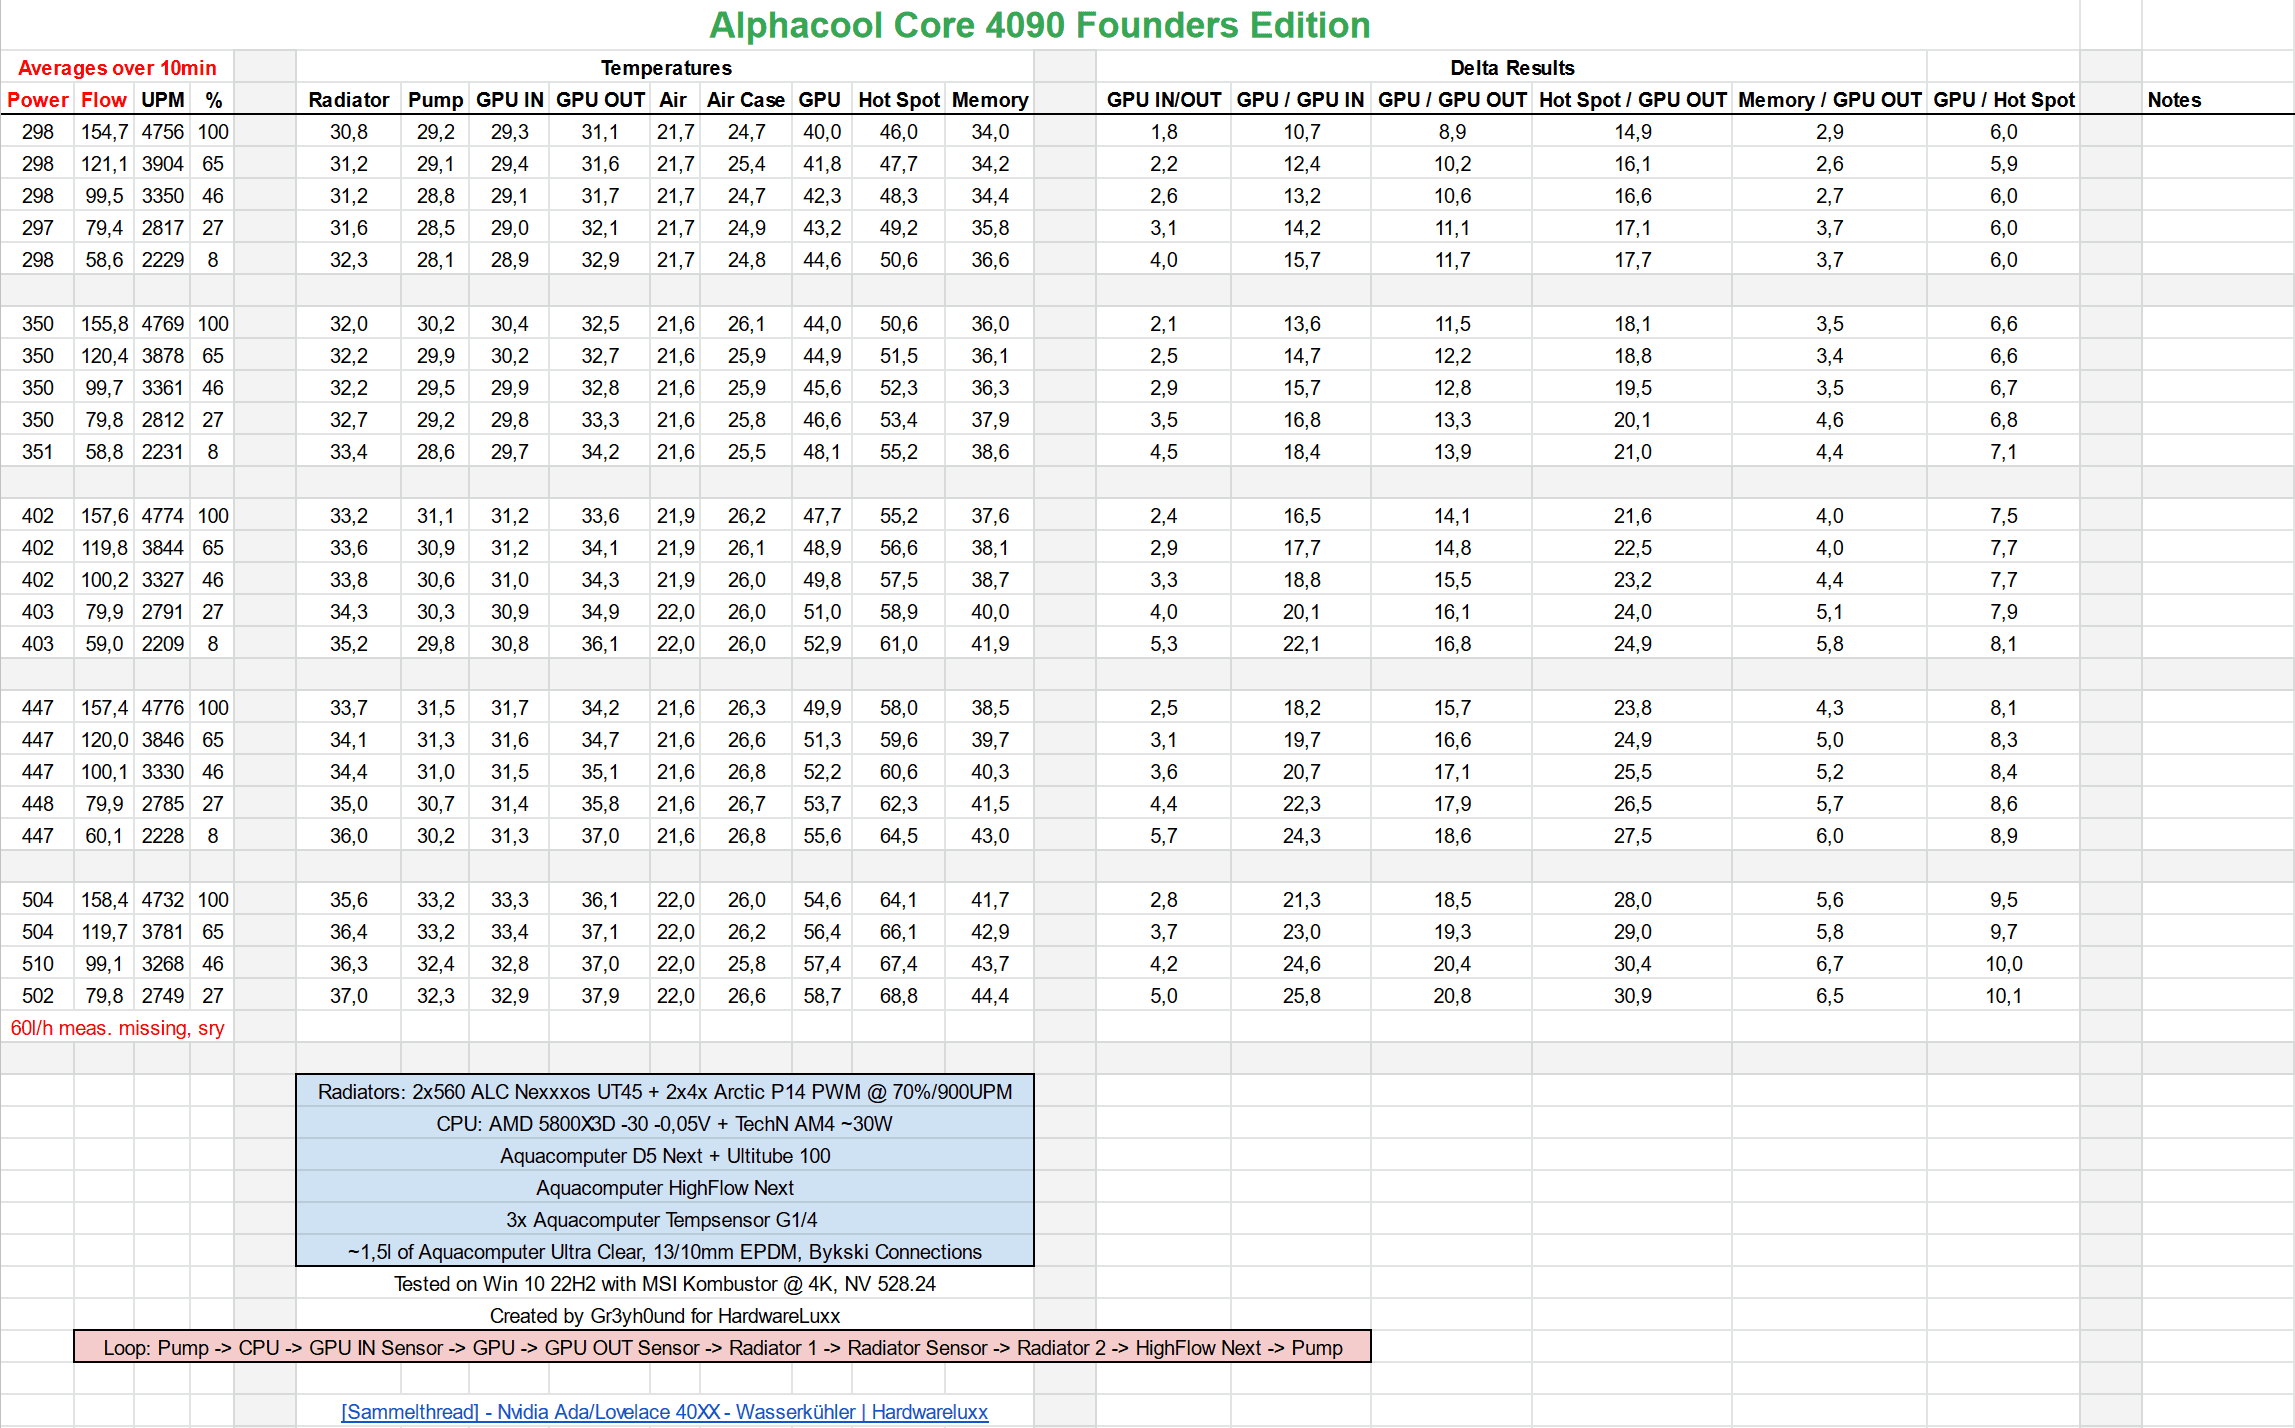Click the 'Notes' column header

[x=2174, y=100]
